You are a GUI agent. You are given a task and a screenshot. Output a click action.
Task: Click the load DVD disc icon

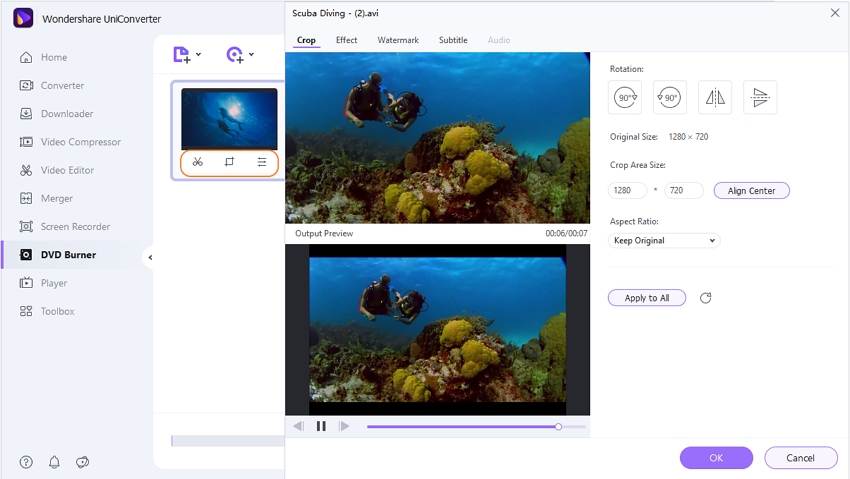(x=235, y=55)
